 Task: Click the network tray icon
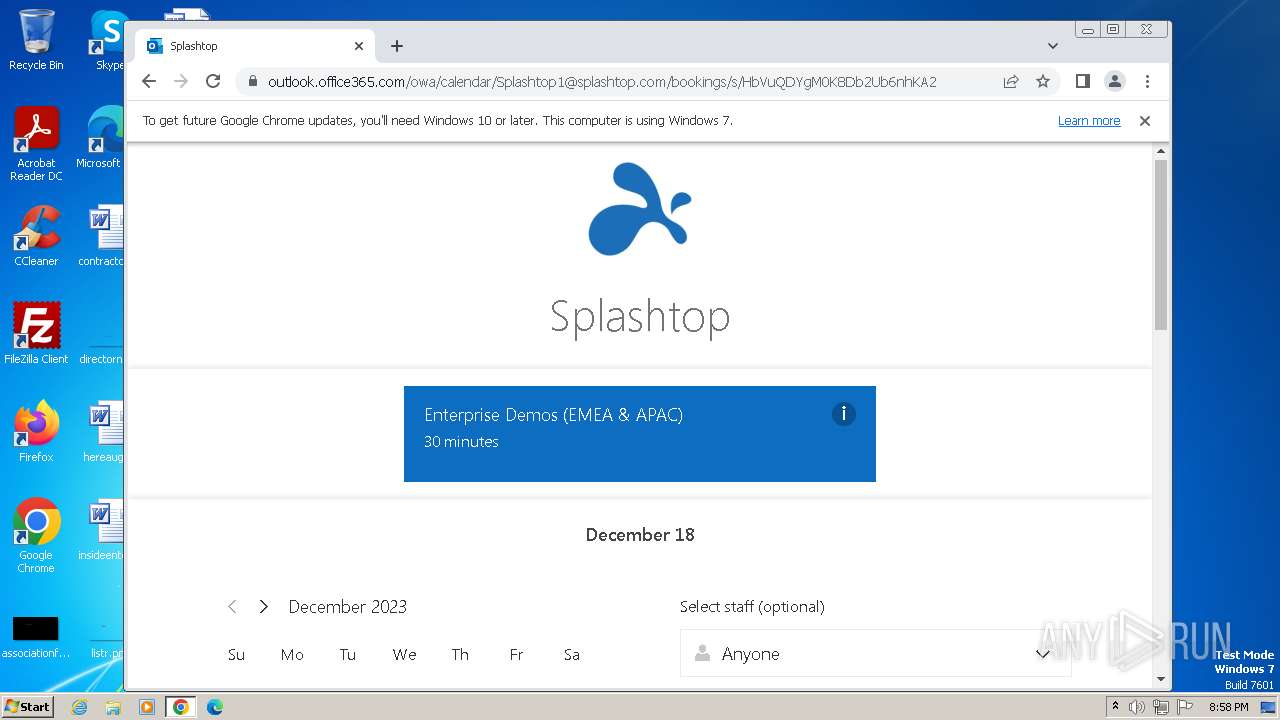1160,707
